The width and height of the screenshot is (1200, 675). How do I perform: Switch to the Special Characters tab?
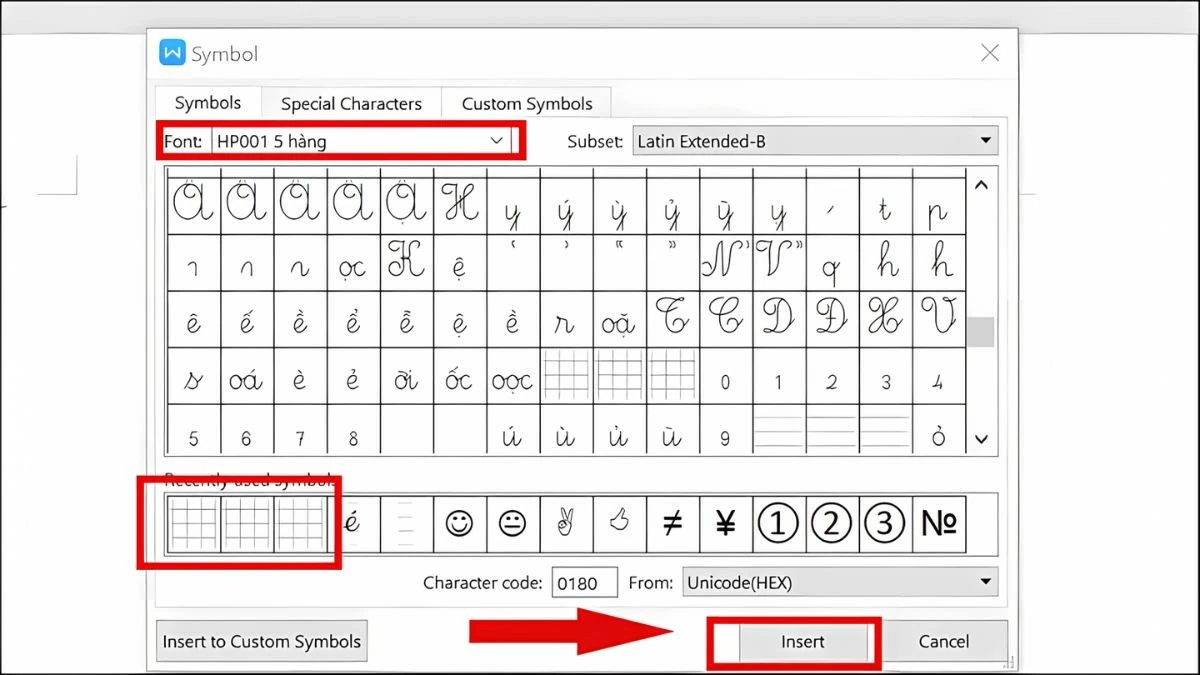point(351,103)
